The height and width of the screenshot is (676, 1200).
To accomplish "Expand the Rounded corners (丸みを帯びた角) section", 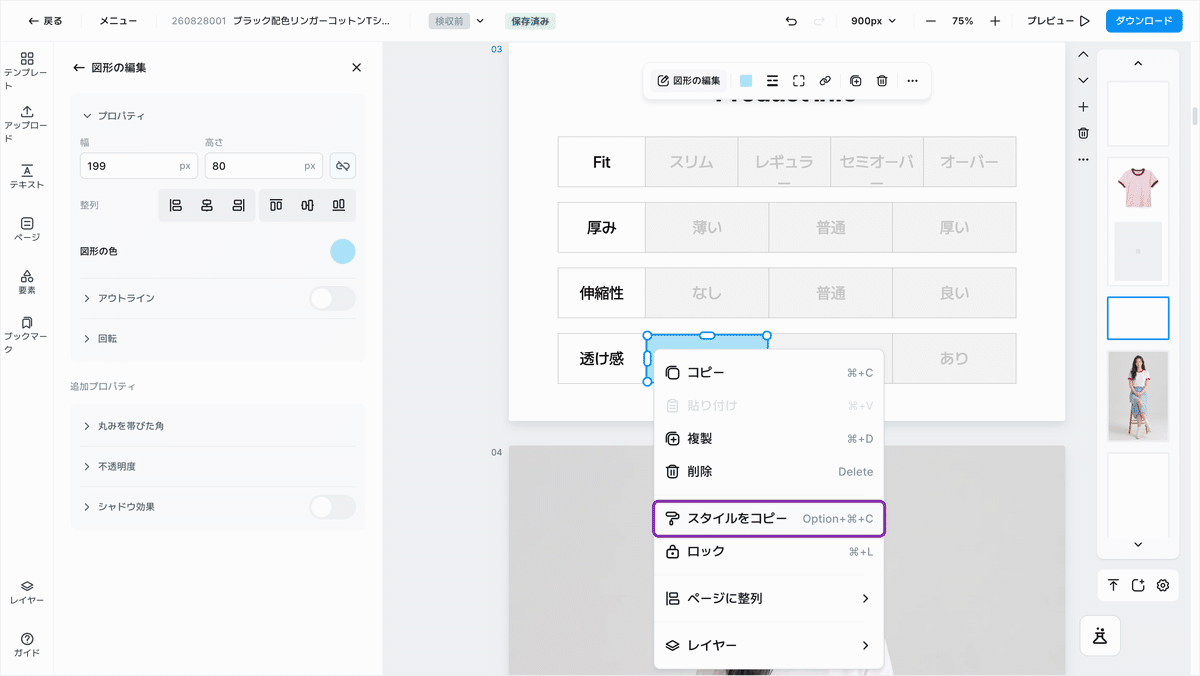I will 87,426.
